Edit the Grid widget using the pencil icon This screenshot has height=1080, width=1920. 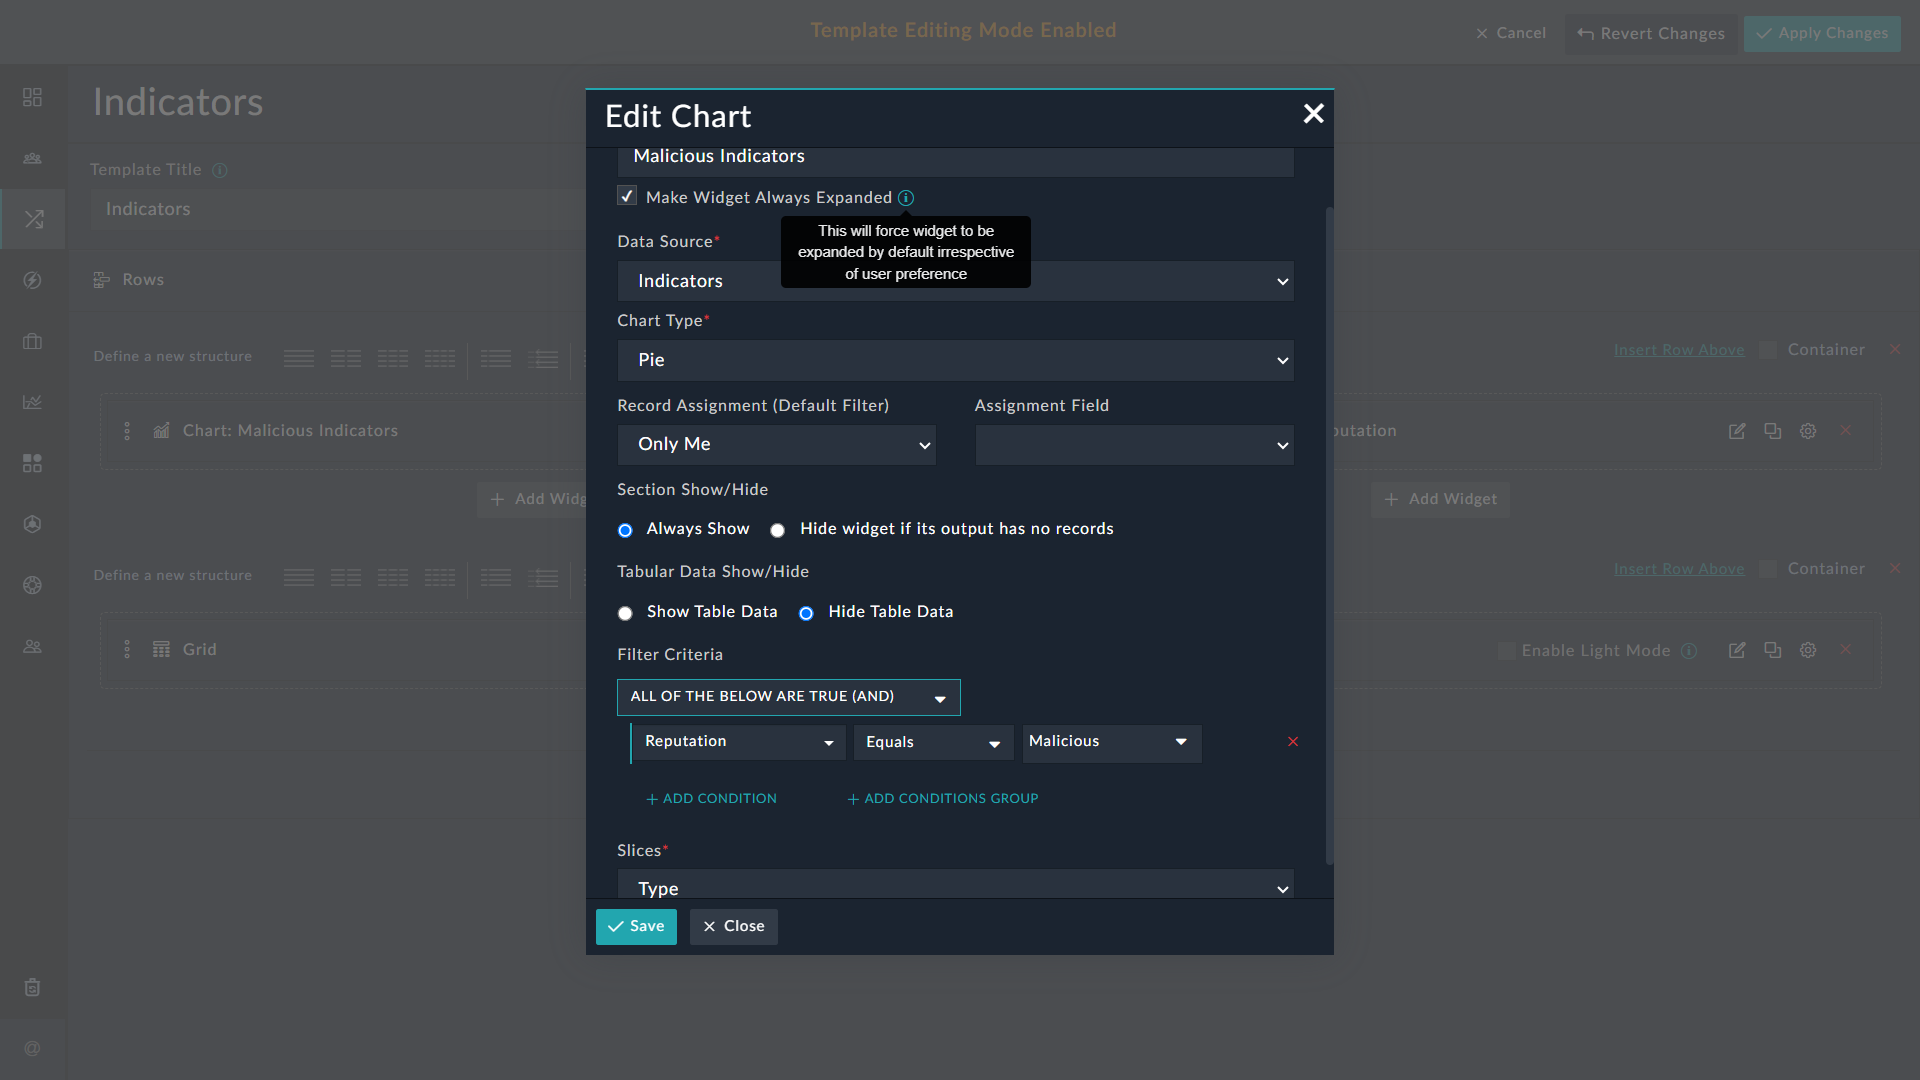tap(1737, 650)
